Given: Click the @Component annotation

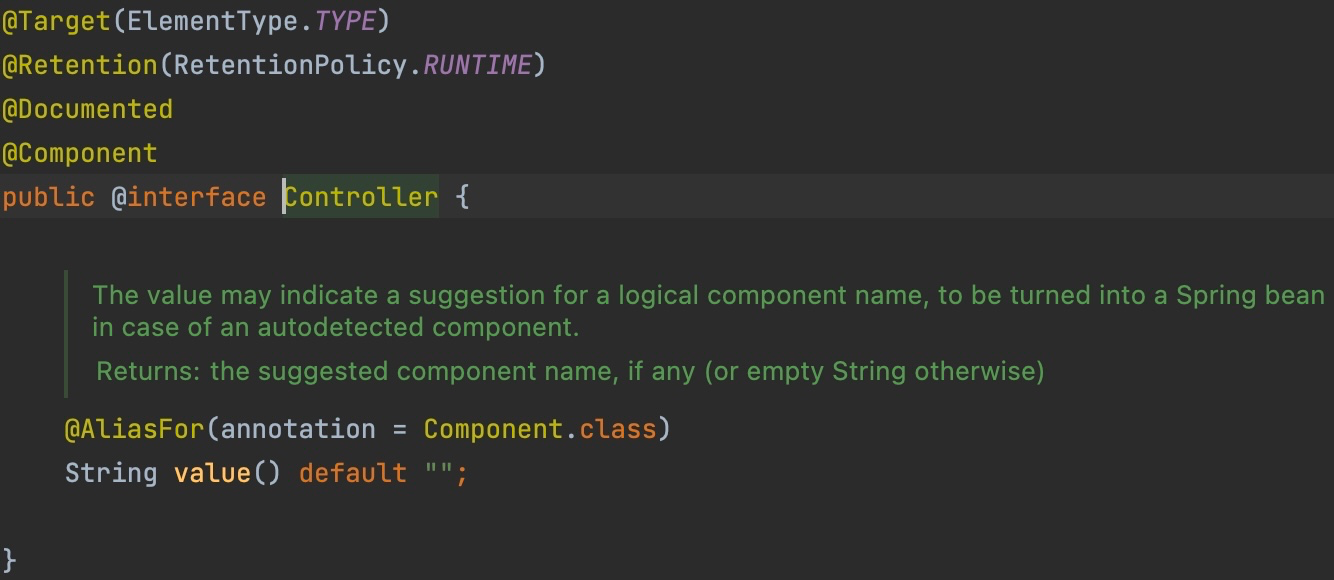Looking at the screenshot, I should point(80,153).
